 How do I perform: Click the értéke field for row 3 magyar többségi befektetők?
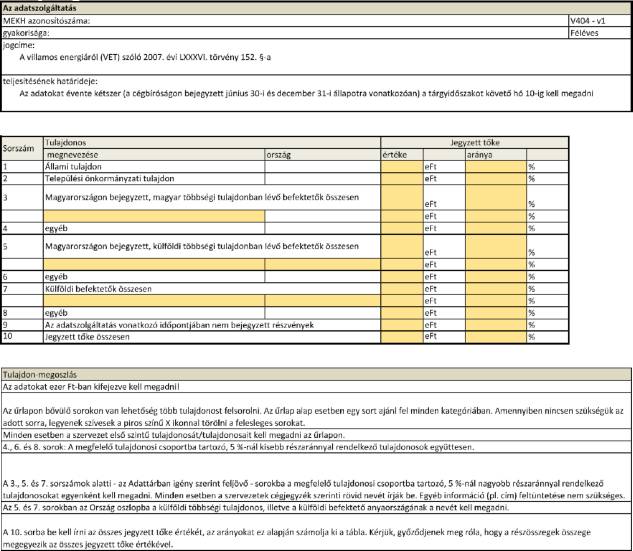click(x=402, y=197)
